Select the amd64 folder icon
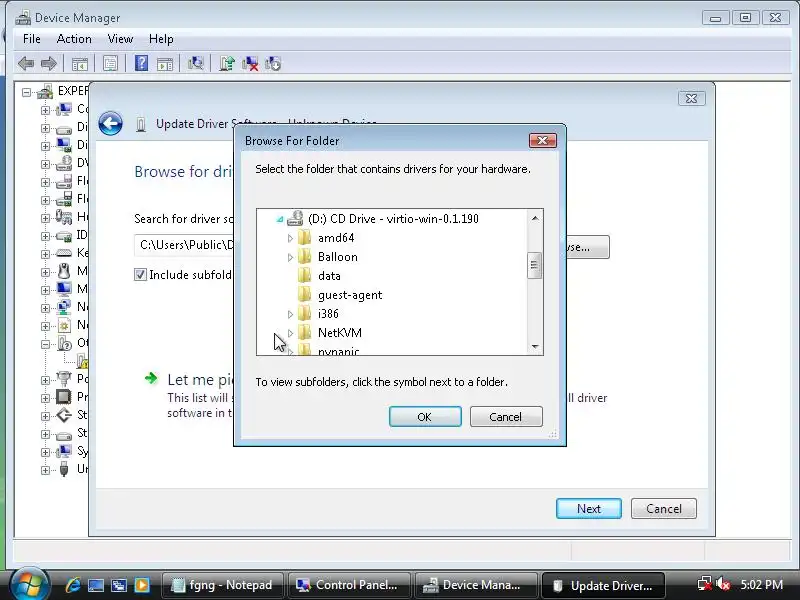Image resolution: width=800 pixels, height=600 pixels. tap(305, 238)
